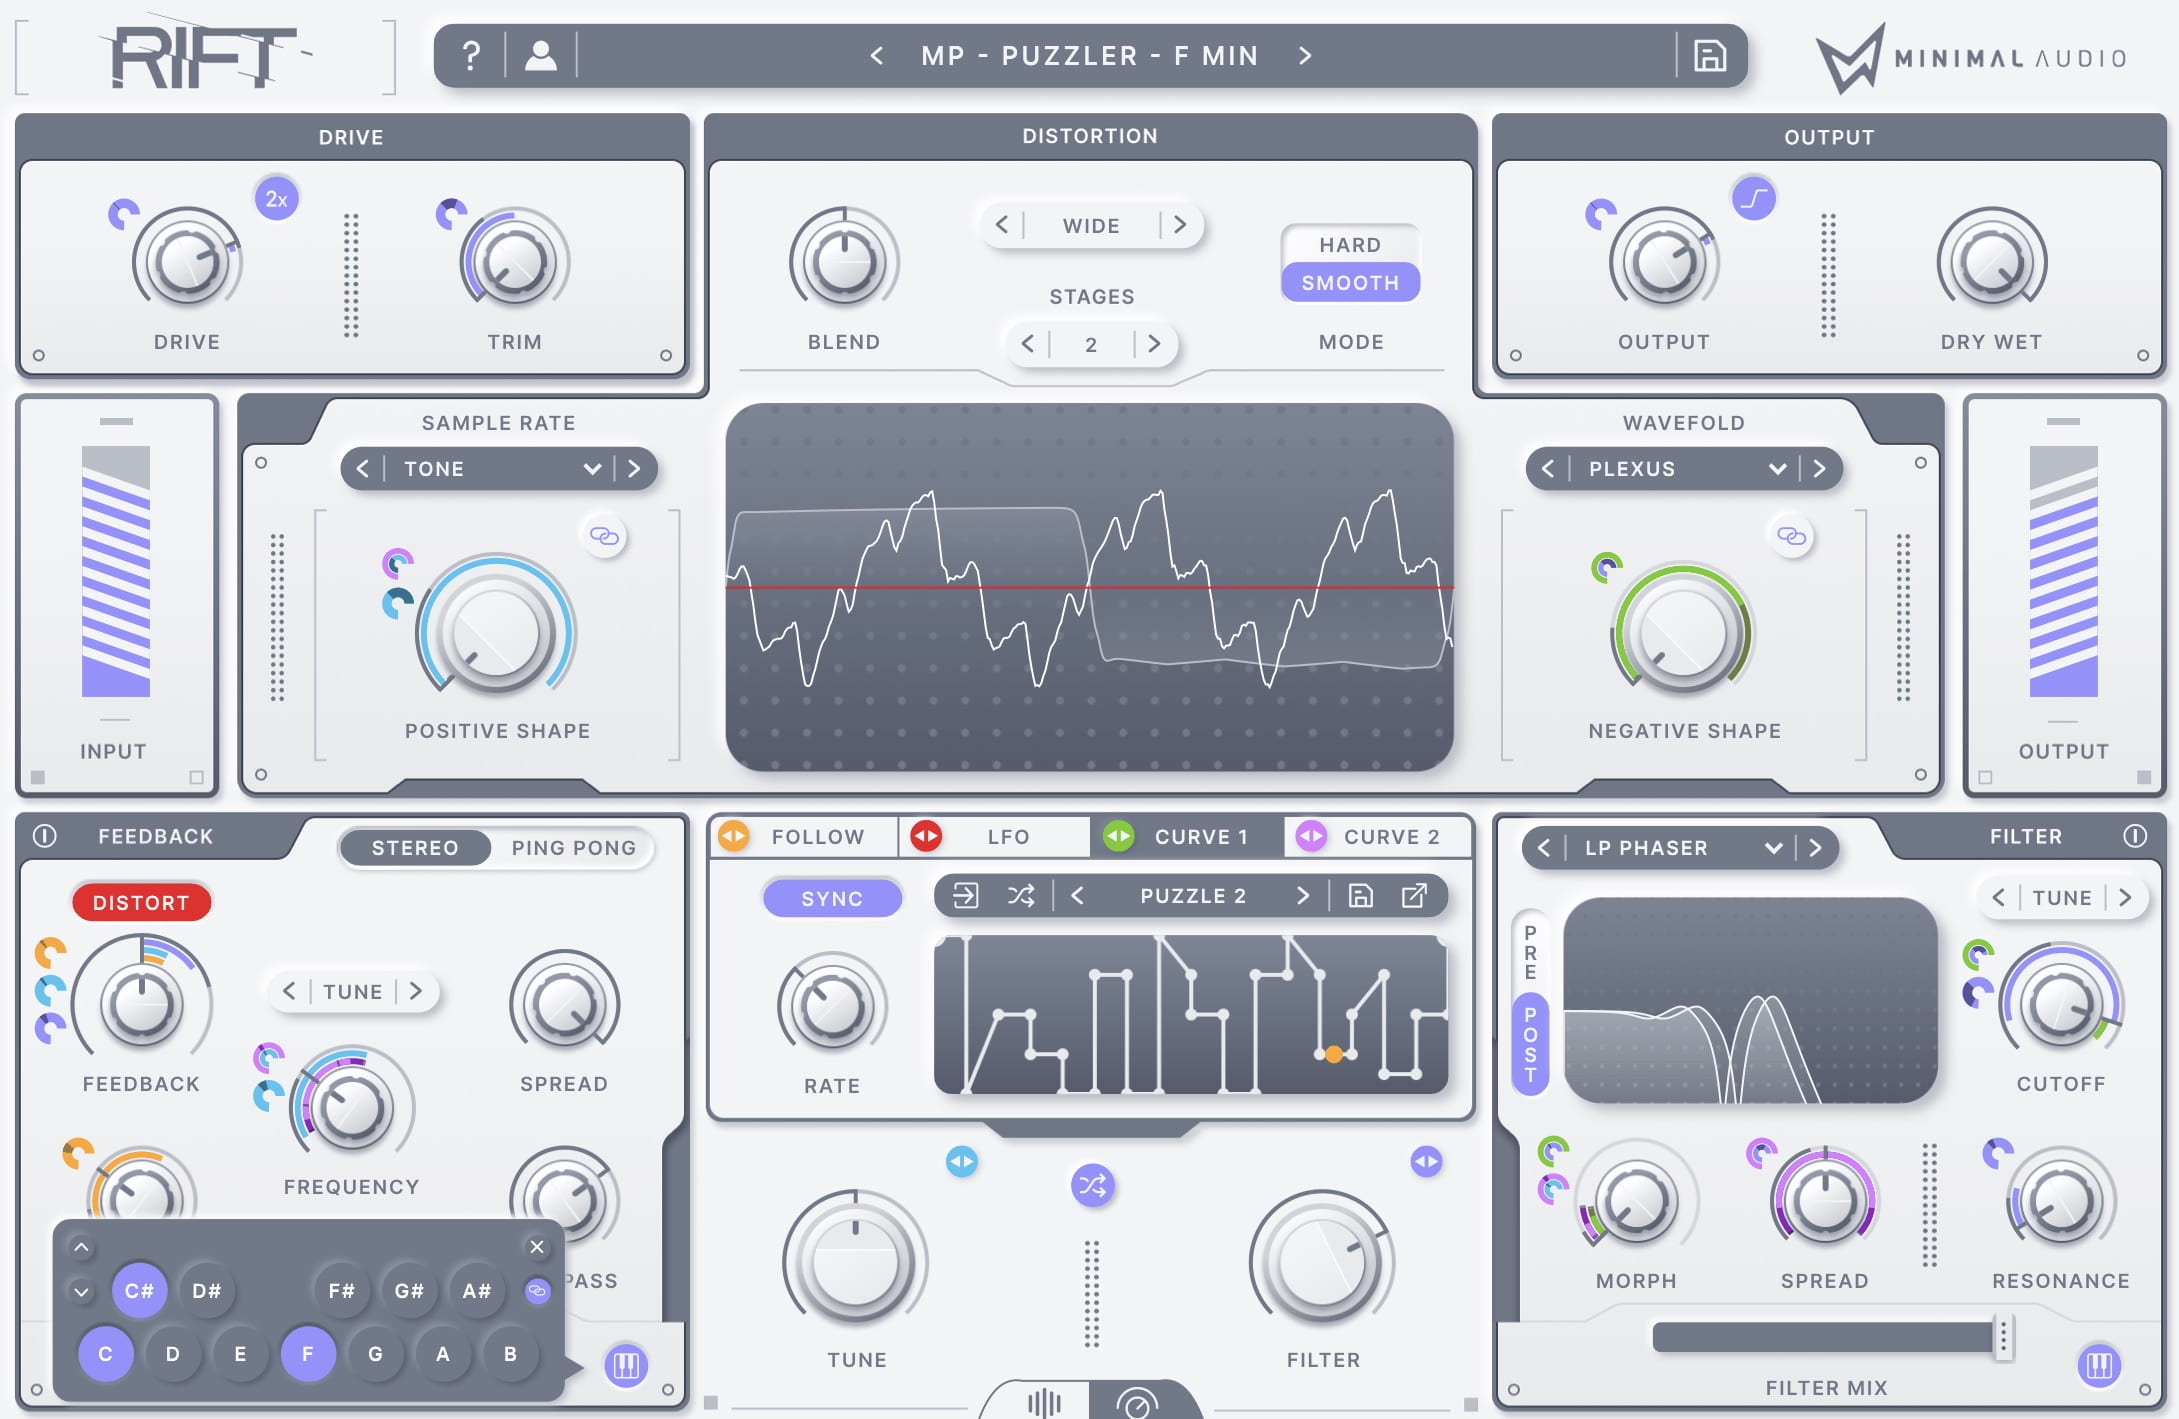The width and height of the screenshot is (2179, 1419).
Task: Toggle the DISTORT feedback button
Action: coord(141,902)
